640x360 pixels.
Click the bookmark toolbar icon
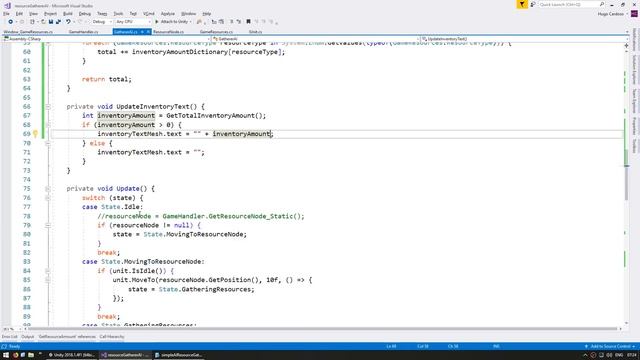tap(248, 22)
